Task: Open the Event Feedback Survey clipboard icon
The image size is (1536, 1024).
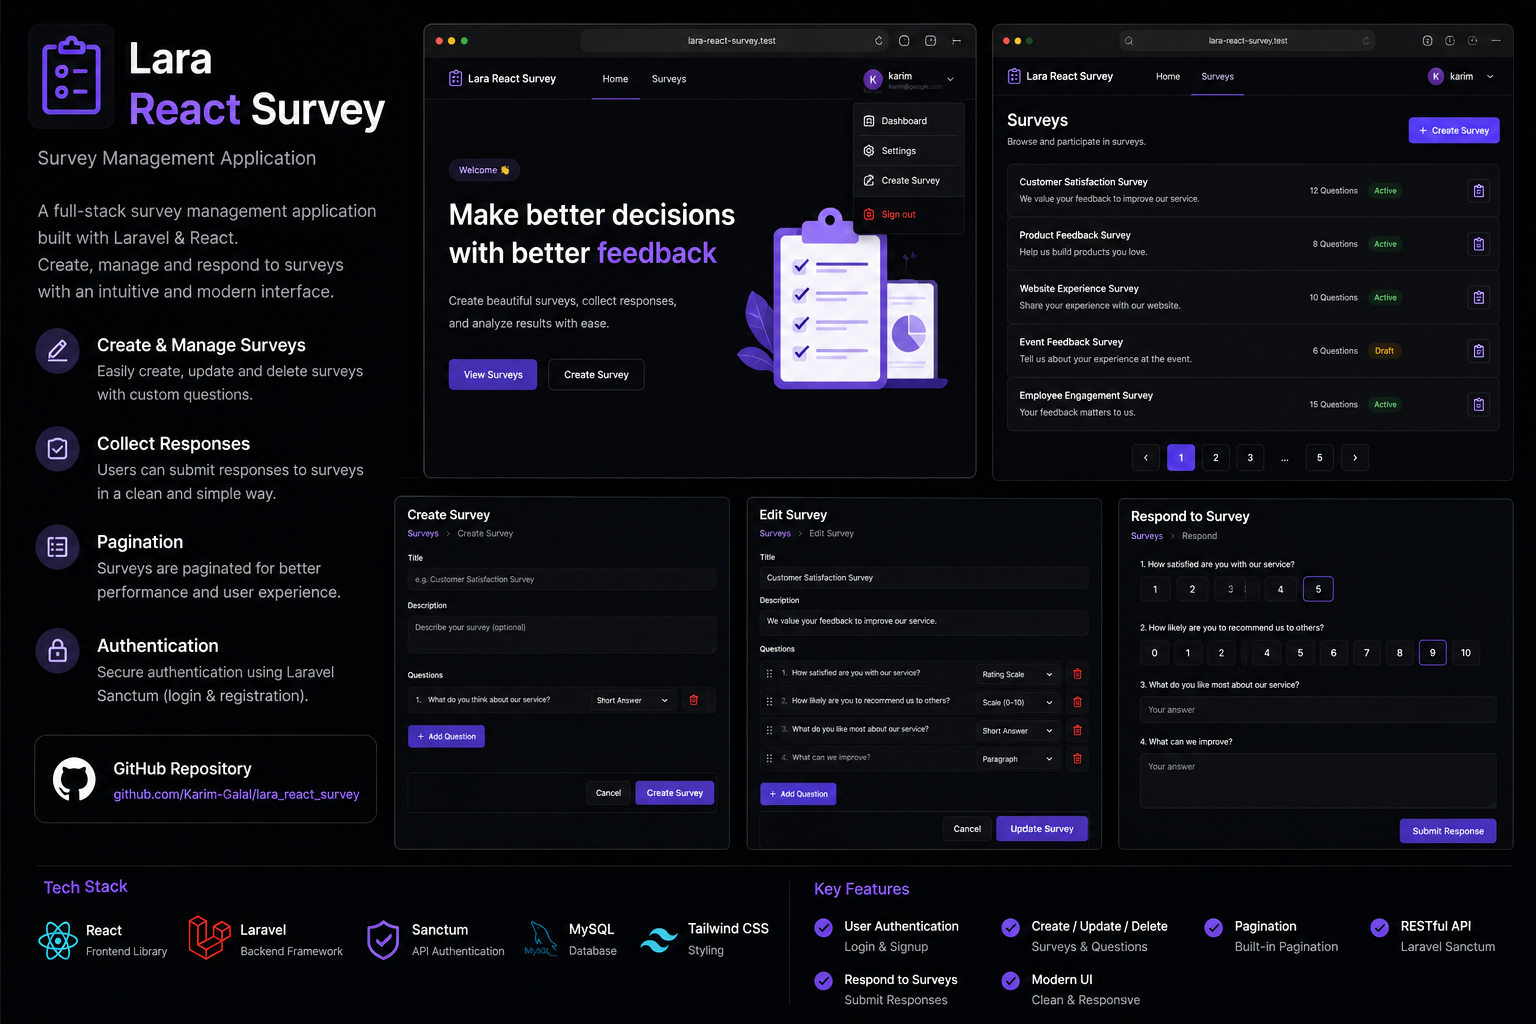Action: click(x=1478, y=351)
